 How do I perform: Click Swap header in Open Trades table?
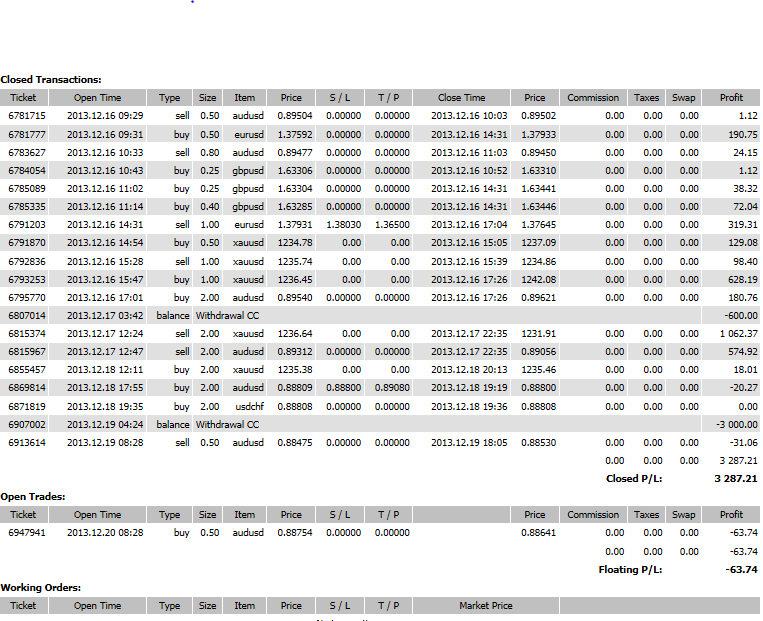point(684,514)
